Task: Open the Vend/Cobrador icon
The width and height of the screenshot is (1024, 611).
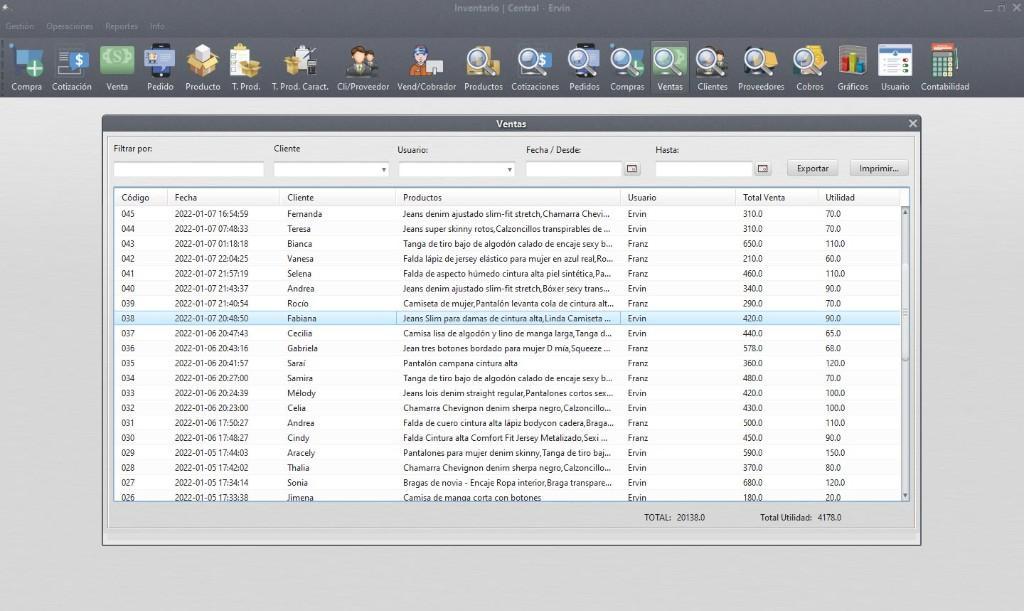Action: (426, 68)
